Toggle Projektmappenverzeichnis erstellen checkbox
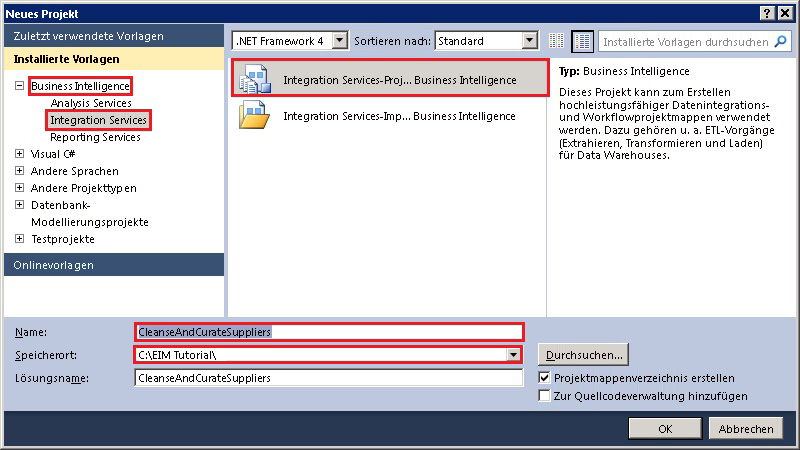The width and height of the screenshot is (800, 450). tap(544, 378)
